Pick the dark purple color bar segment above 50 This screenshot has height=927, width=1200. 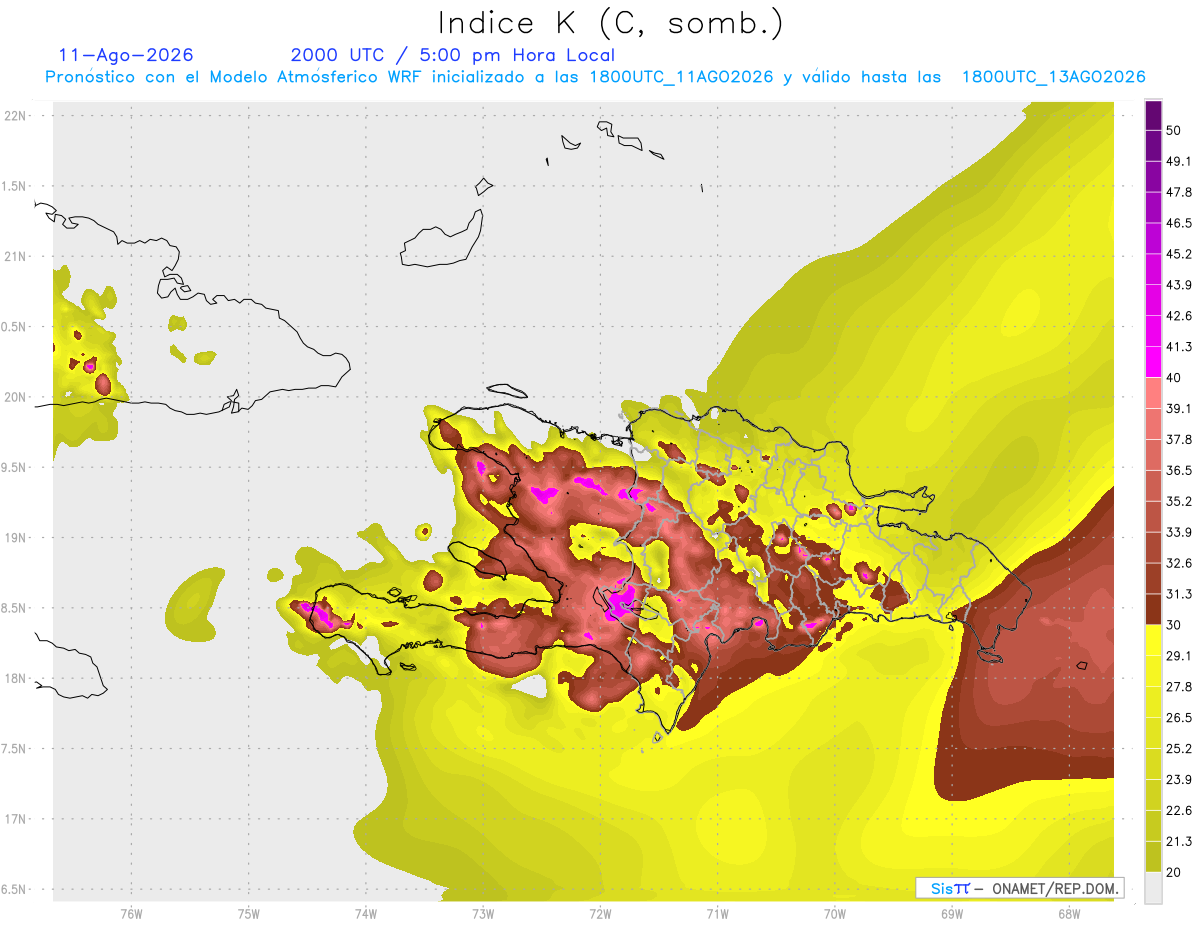click(x=1153, y=116)
